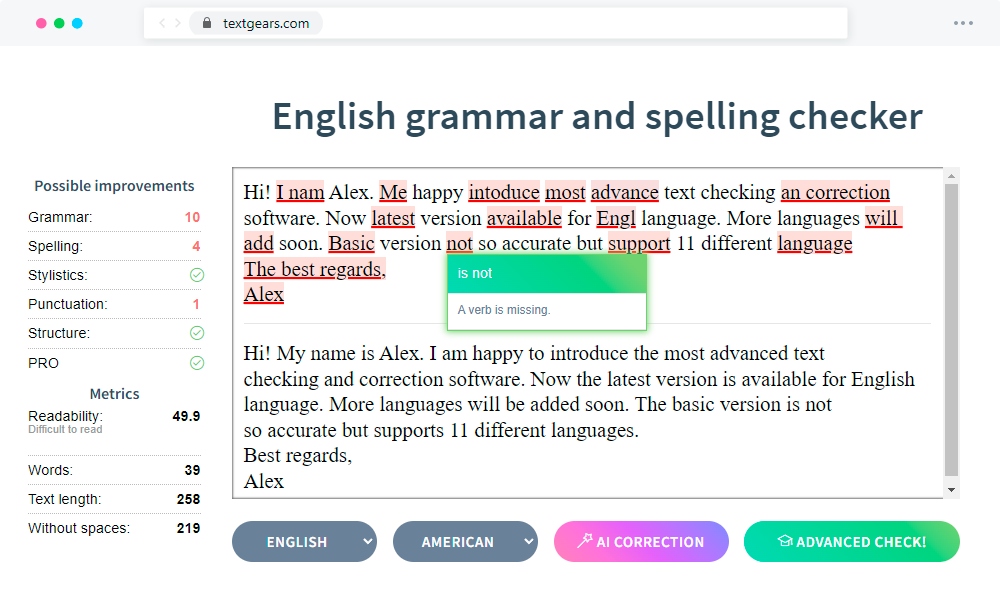Click the underlined error word 'intoduce'
1000x613 pixels.
(x=504, y=191)
